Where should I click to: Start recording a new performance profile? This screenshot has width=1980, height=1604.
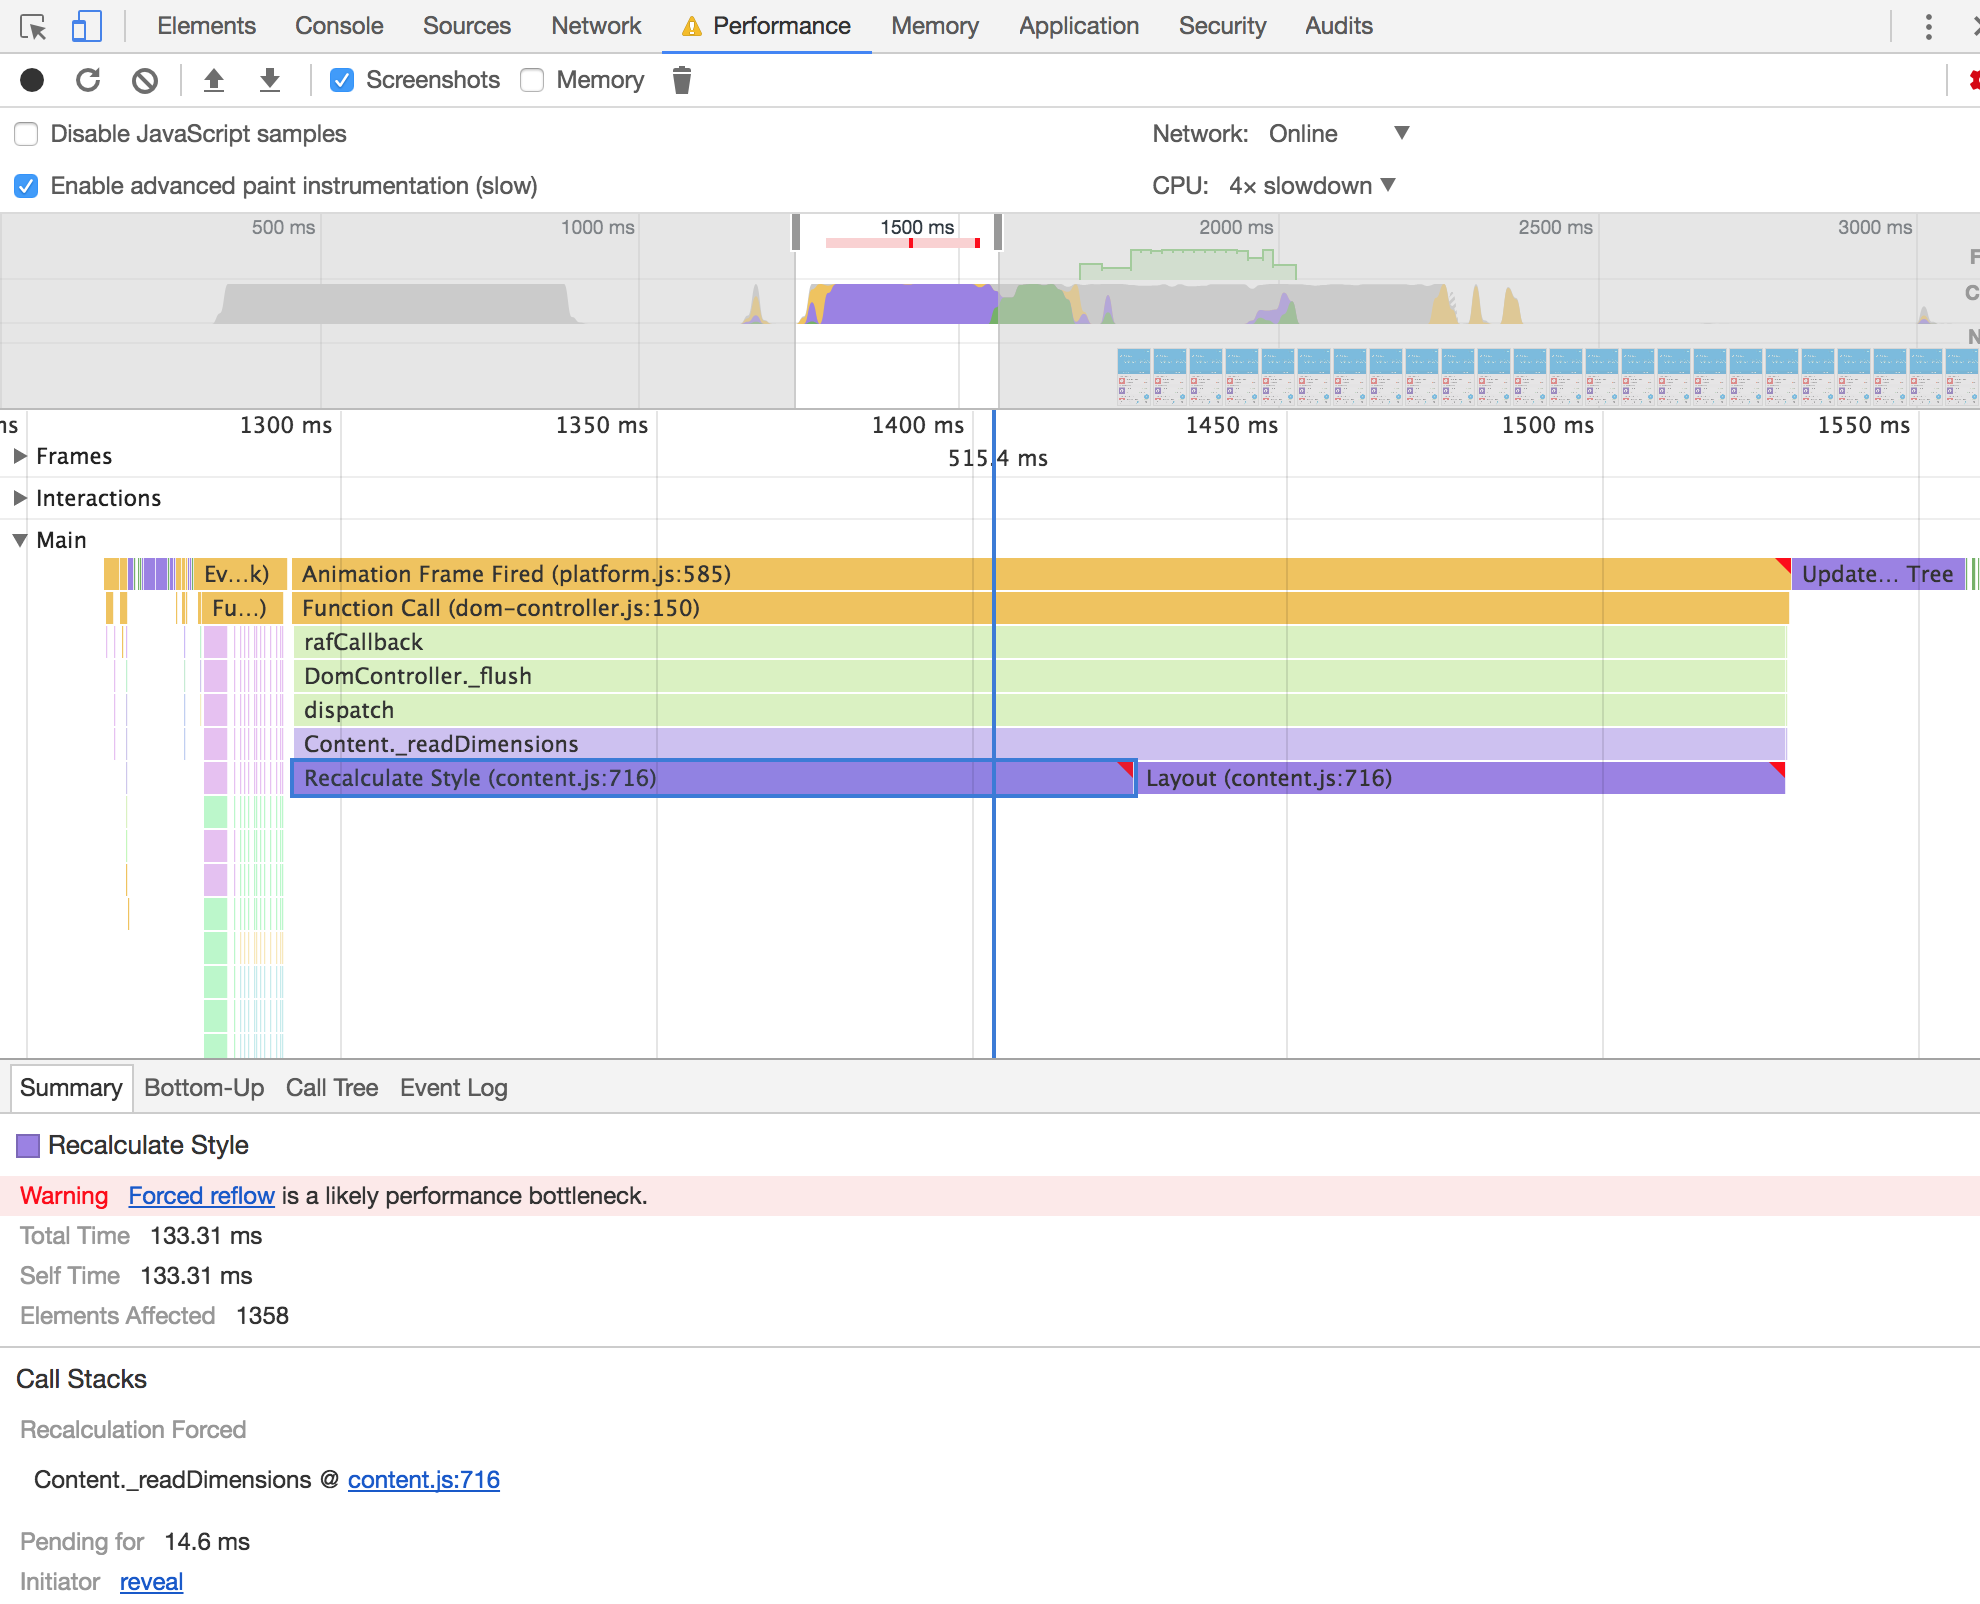click(31, 80)
